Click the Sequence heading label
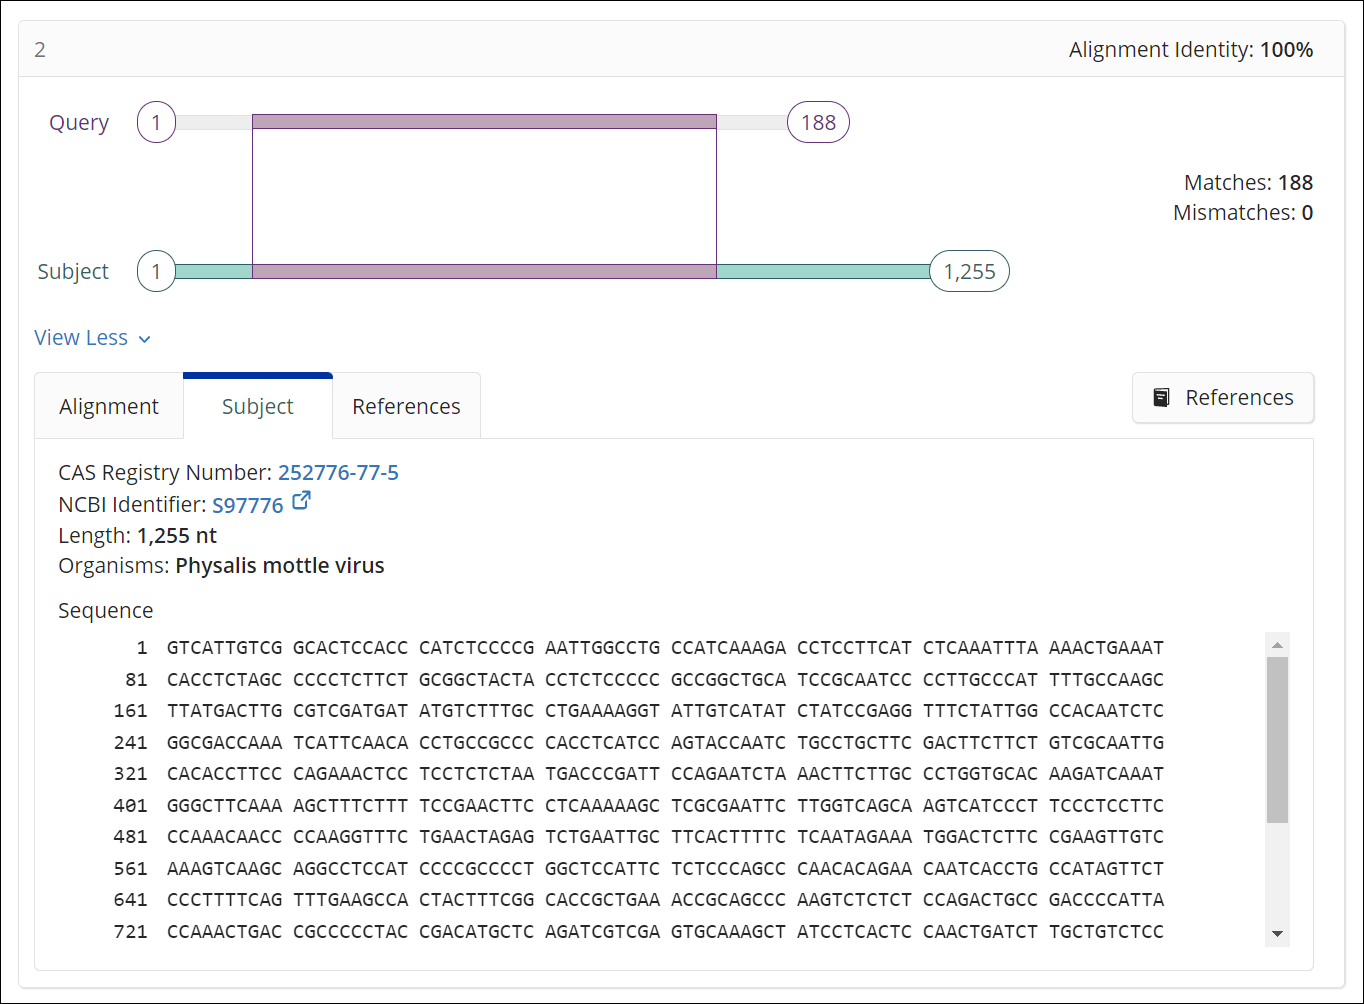 pos(106,611)
